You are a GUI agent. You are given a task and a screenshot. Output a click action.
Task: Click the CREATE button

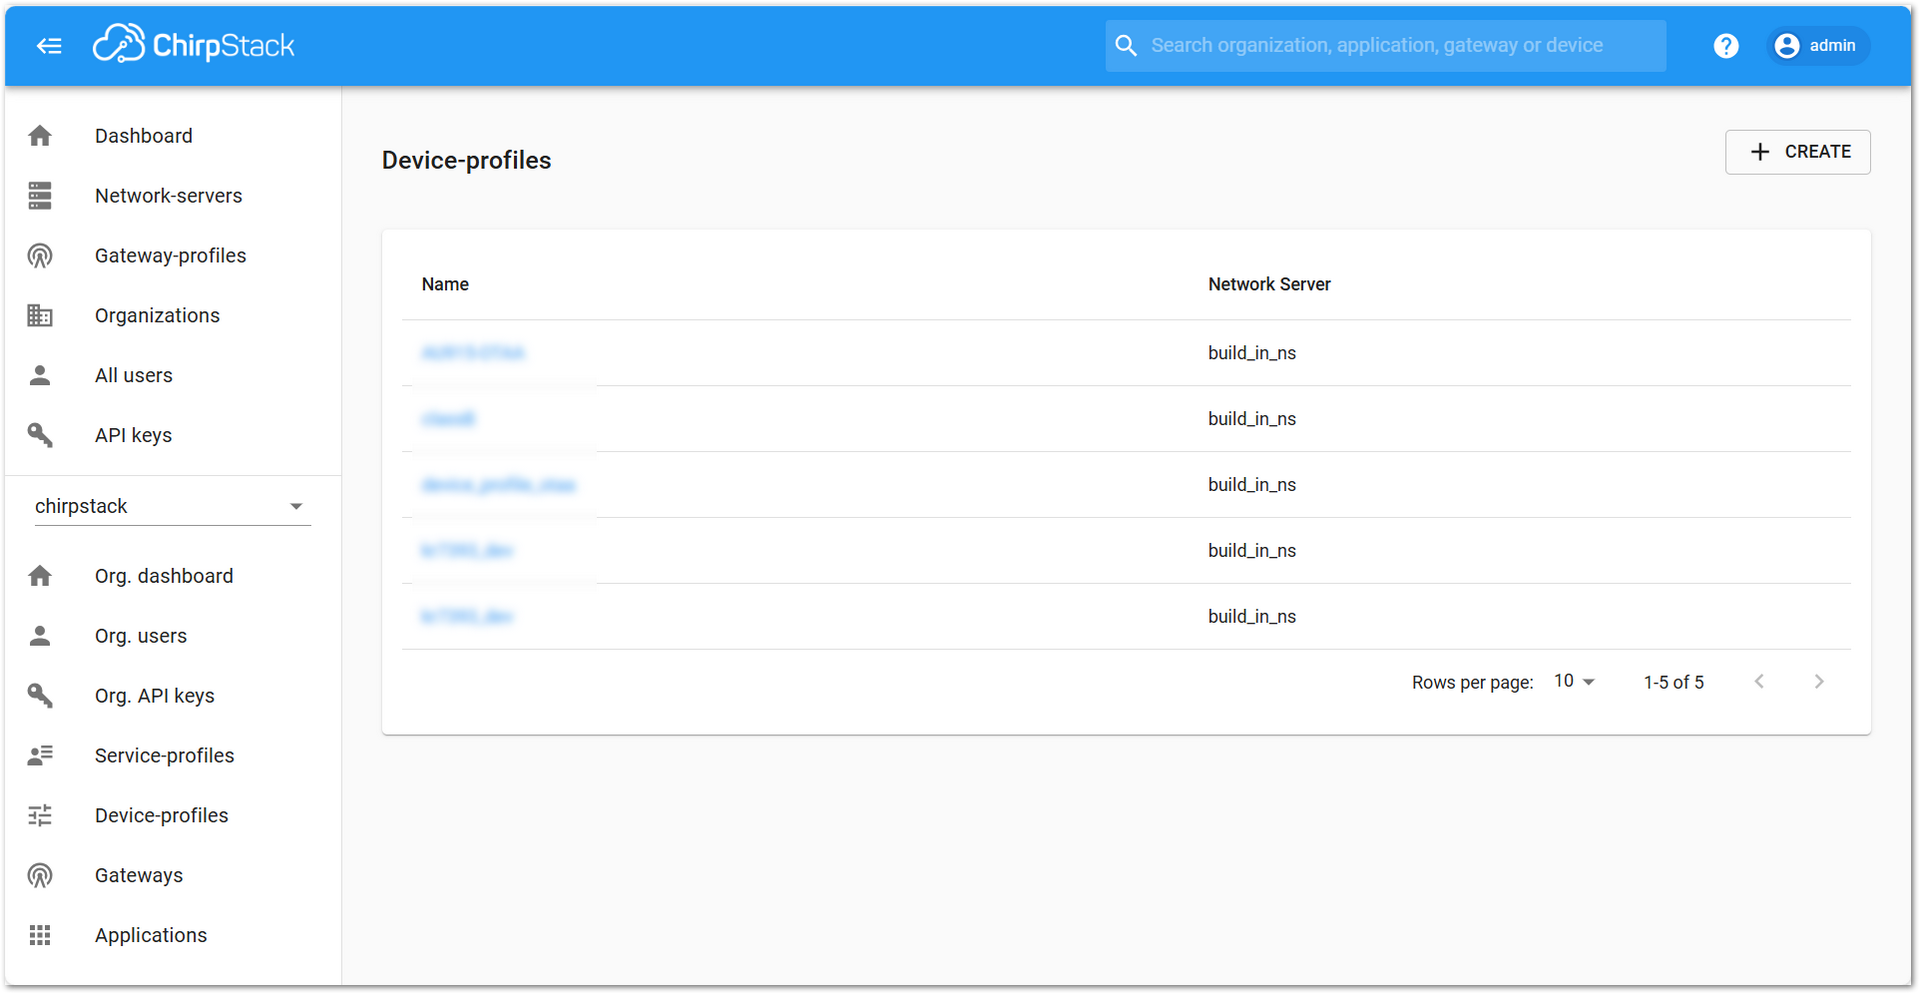[x=1797, y=151]
